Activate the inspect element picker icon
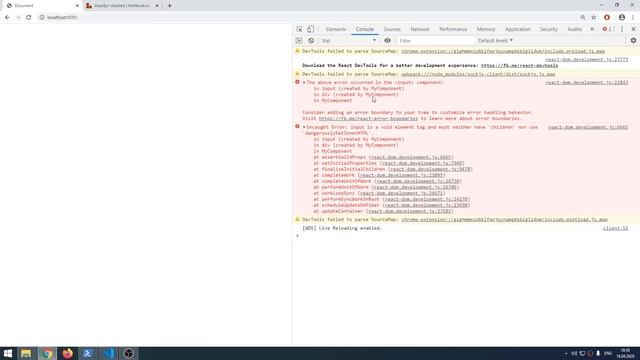 click(x=299, y=29)
